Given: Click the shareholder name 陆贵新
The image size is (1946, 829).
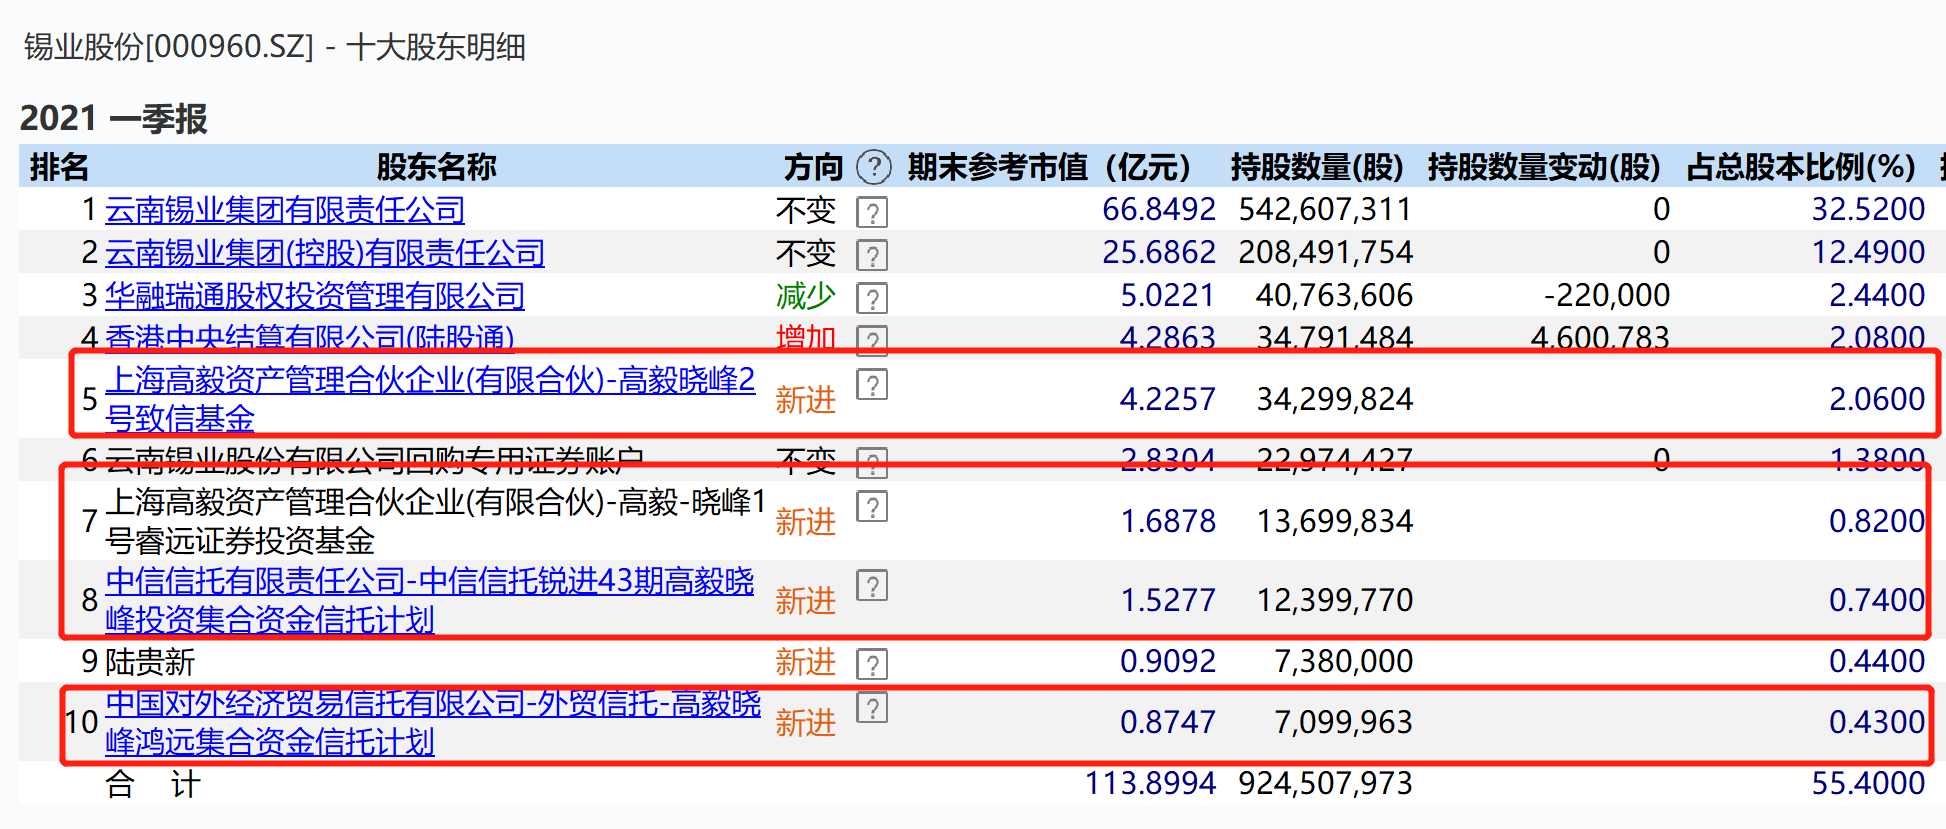Looking at the screenshot, I should 150,662.
